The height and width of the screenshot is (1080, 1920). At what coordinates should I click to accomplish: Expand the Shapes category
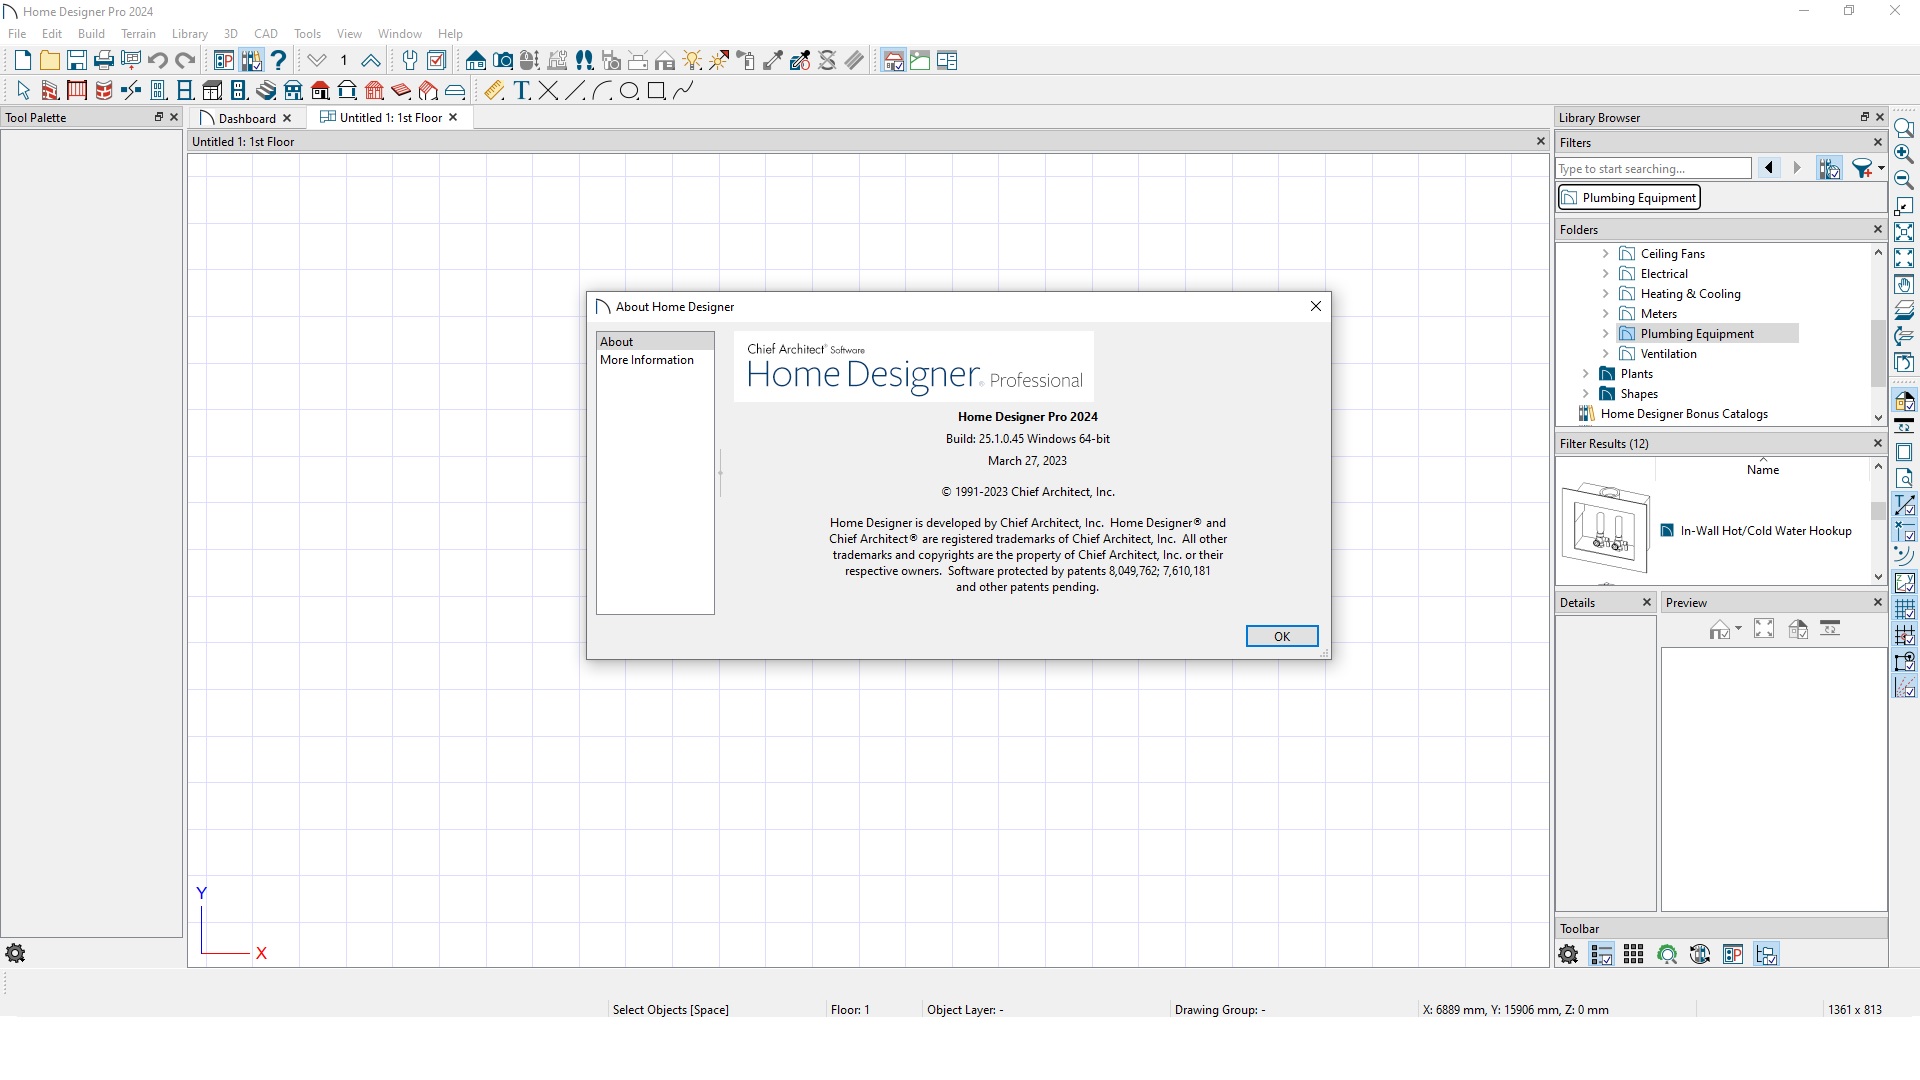tap(1585, 394)
